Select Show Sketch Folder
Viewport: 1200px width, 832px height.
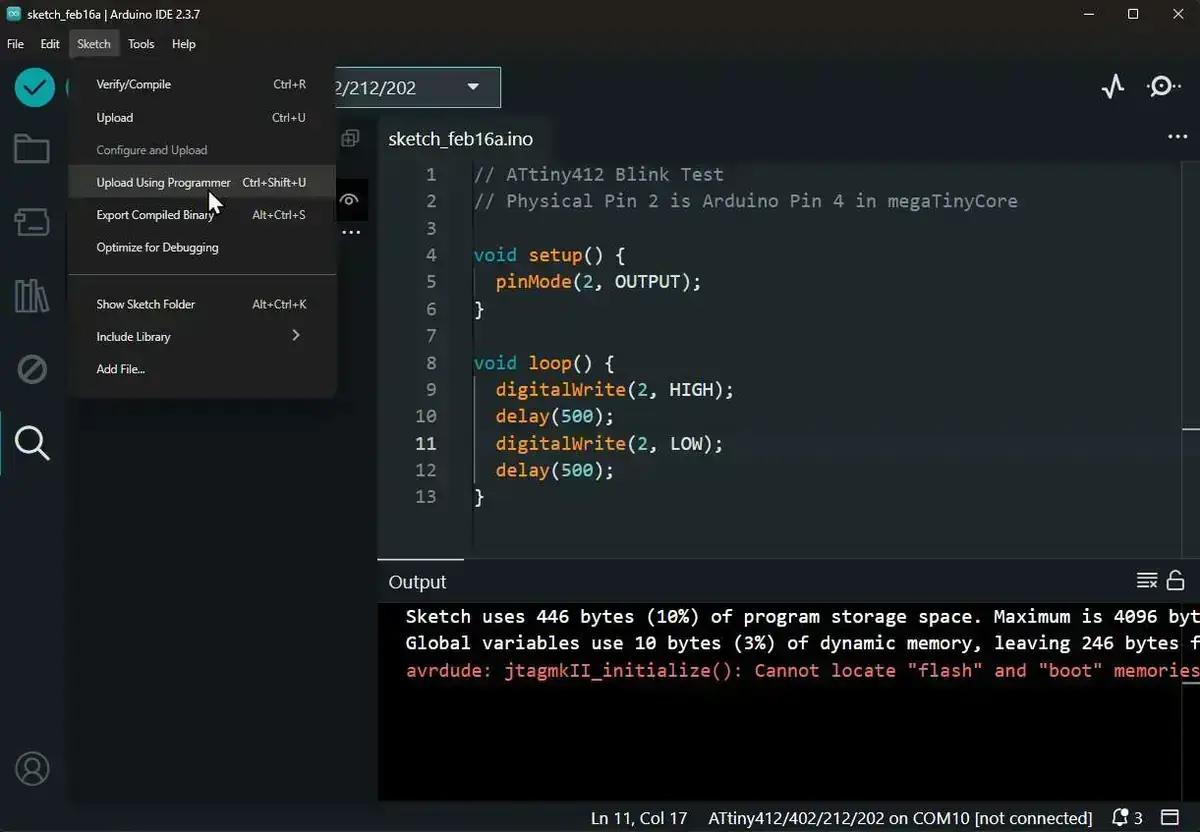click(x=202, y=304)
